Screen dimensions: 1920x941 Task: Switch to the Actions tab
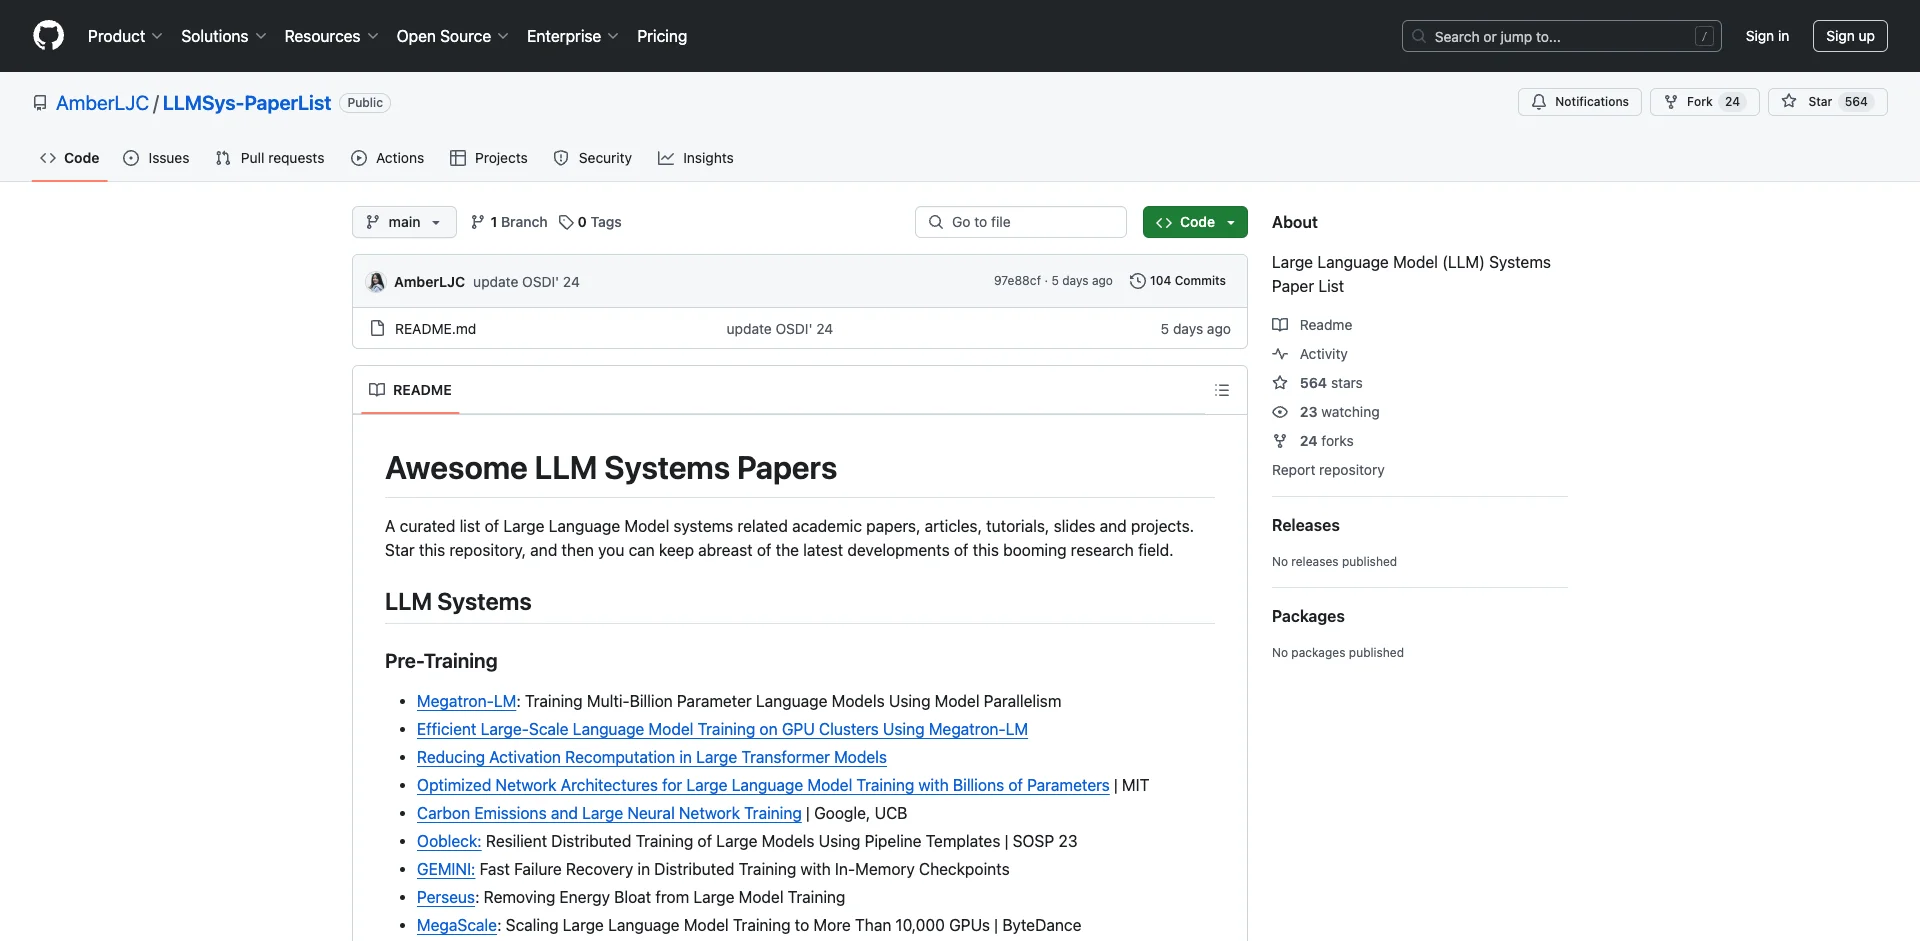tap(388, 158)
